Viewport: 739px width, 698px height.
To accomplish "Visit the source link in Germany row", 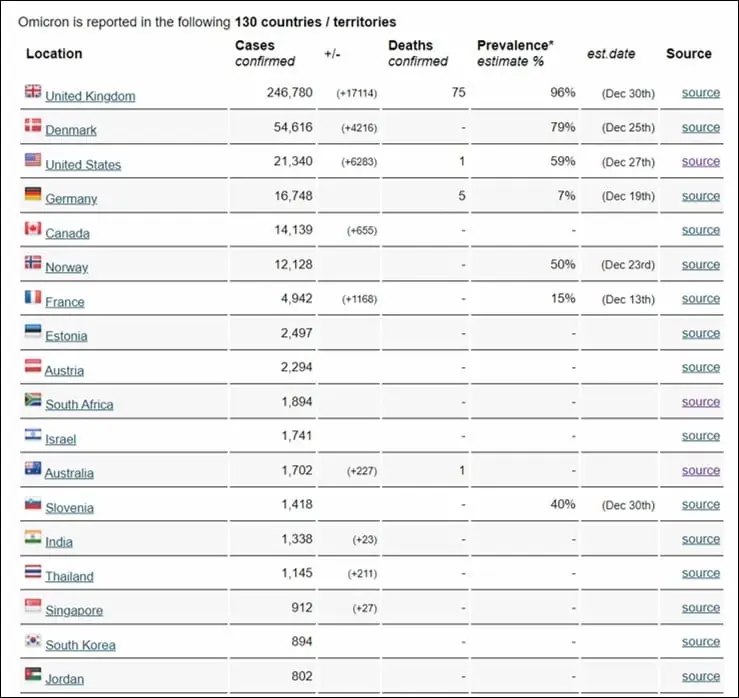I will (701, 196).
